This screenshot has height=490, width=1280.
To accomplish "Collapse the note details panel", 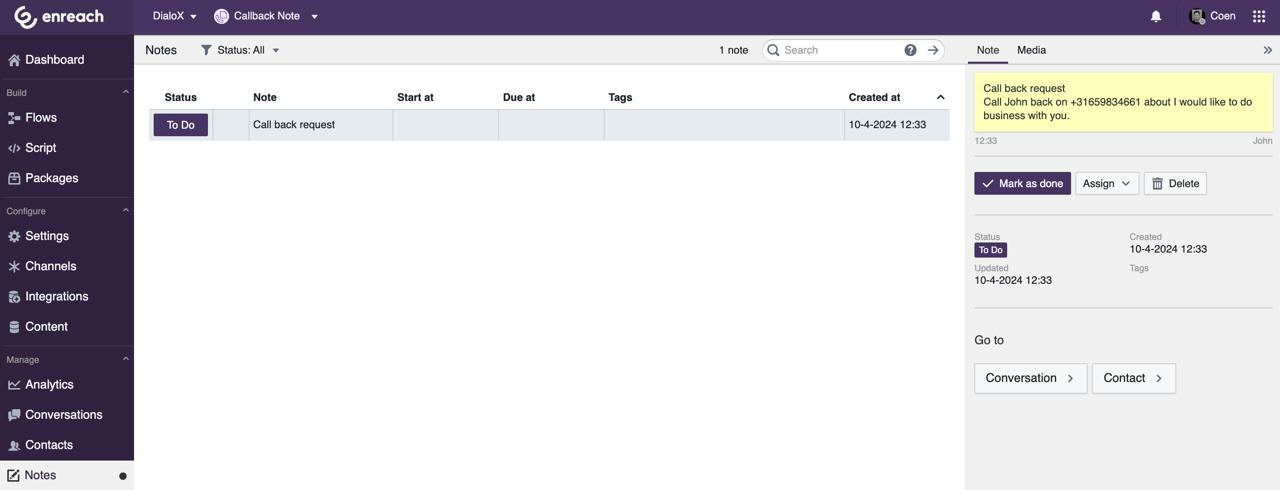I will point(1267,50).
